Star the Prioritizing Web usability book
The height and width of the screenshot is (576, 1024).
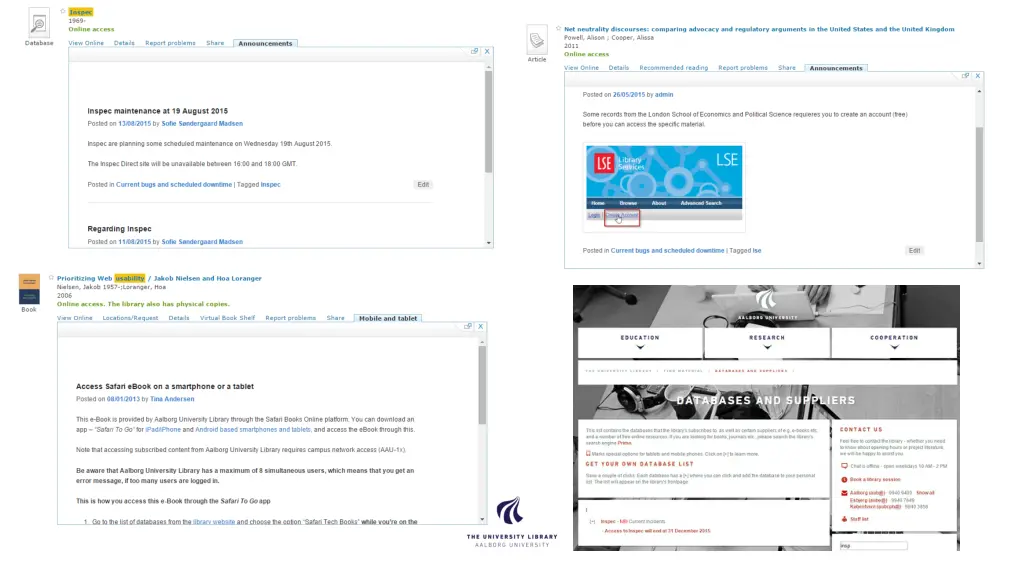point(51,277)
